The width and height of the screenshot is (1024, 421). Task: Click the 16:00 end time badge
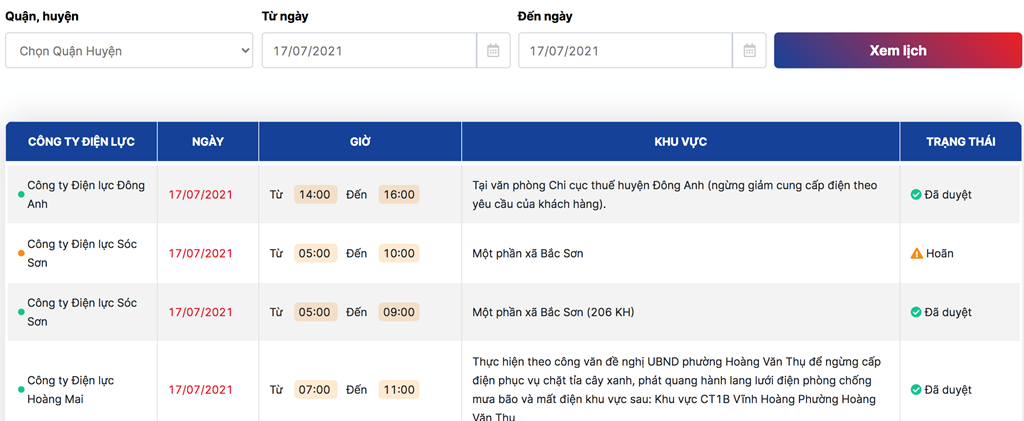point(399,195)
